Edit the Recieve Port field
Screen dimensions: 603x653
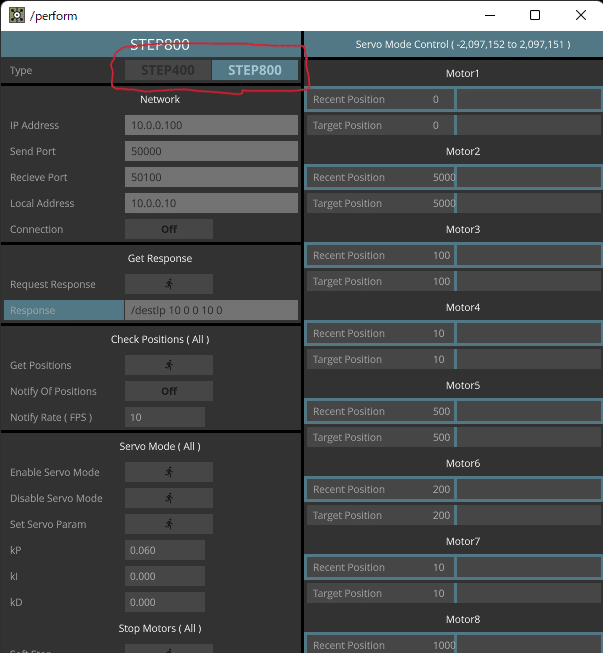(211, 177)
